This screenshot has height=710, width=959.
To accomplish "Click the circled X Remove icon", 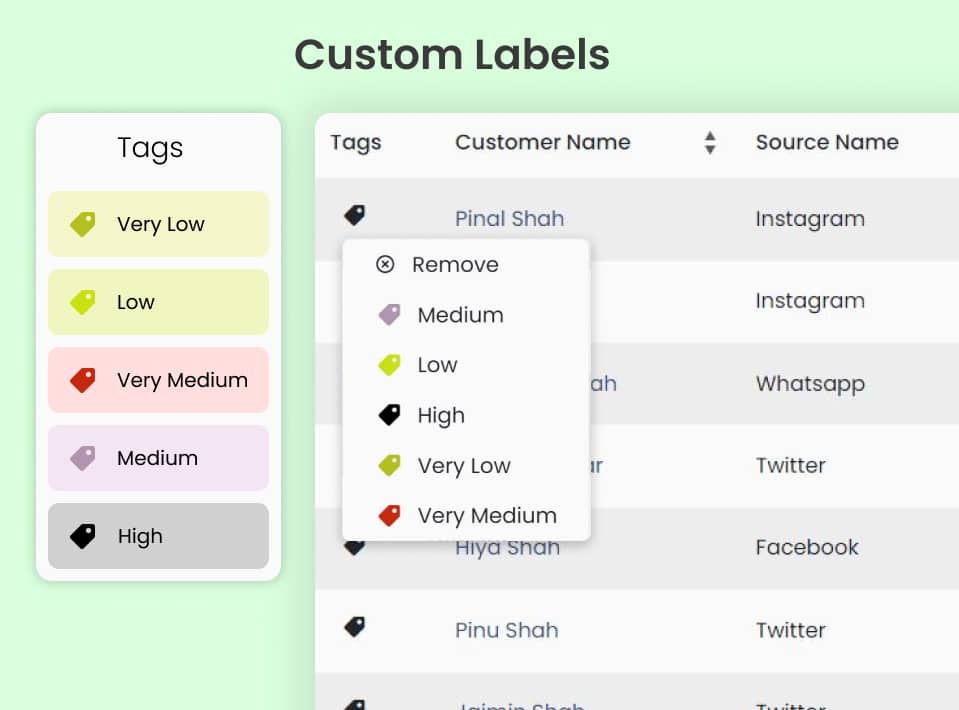I will point(385,264).
